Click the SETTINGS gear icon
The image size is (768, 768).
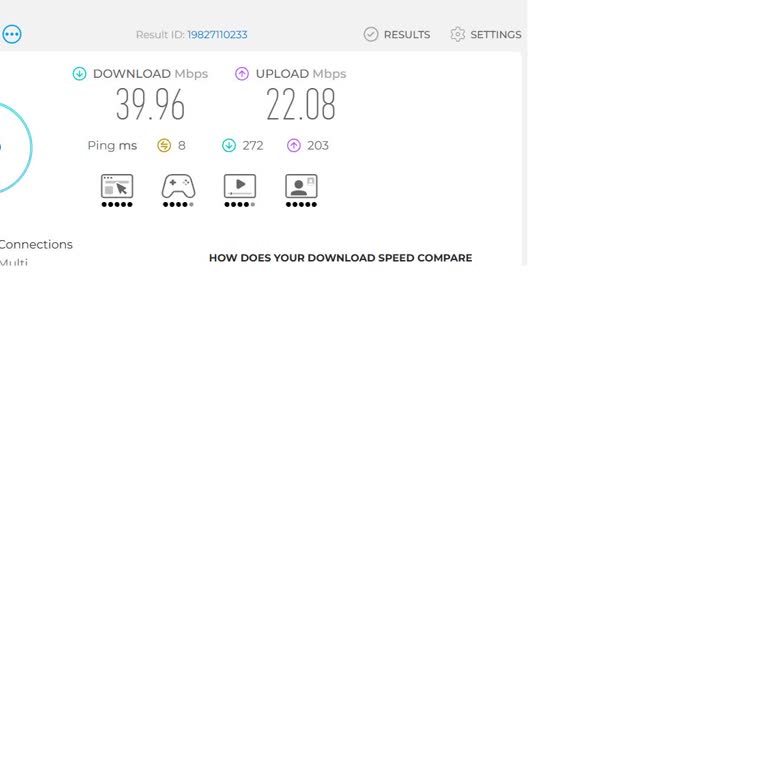coord(457,34)
